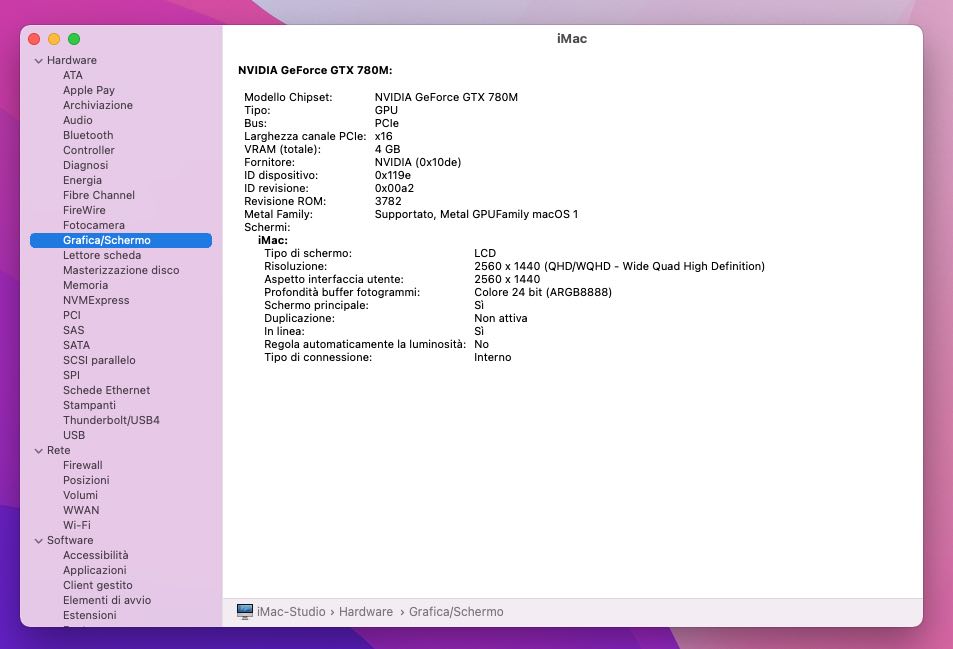The image size is (953, 649).
Task: Click the VRAM value 4 GB
Action: click(x=387, y=149)
